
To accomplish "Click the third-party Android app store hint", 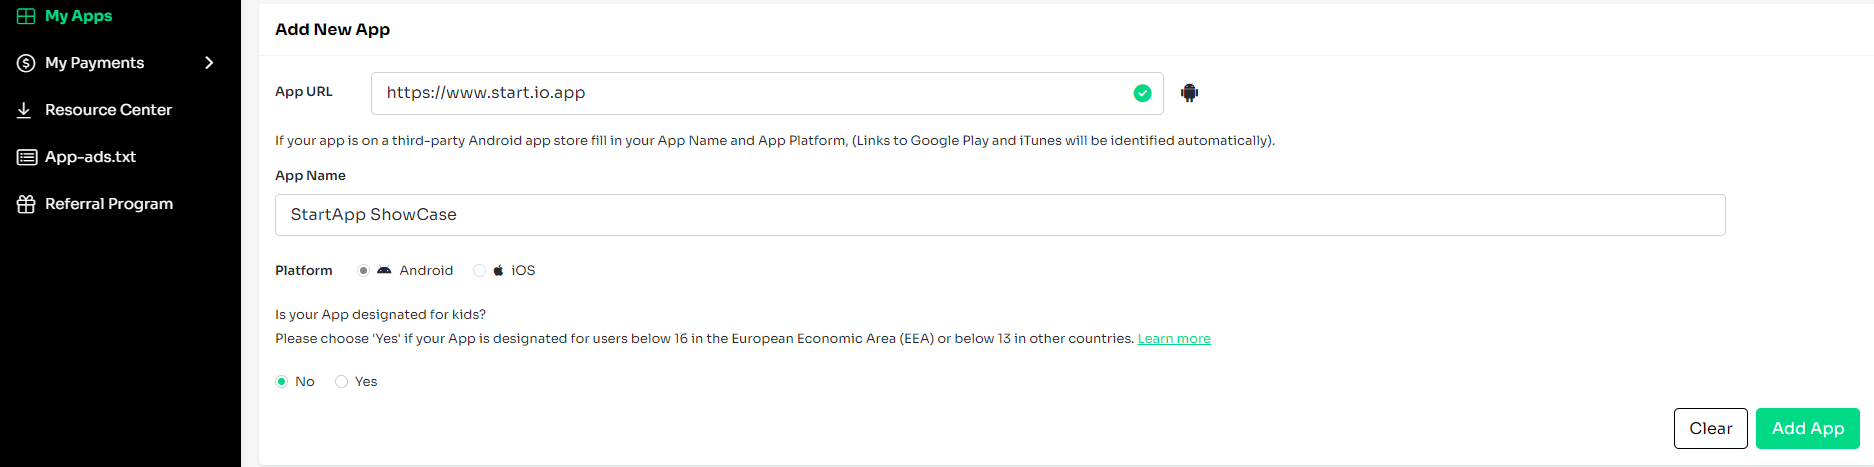I will (775, 141).
